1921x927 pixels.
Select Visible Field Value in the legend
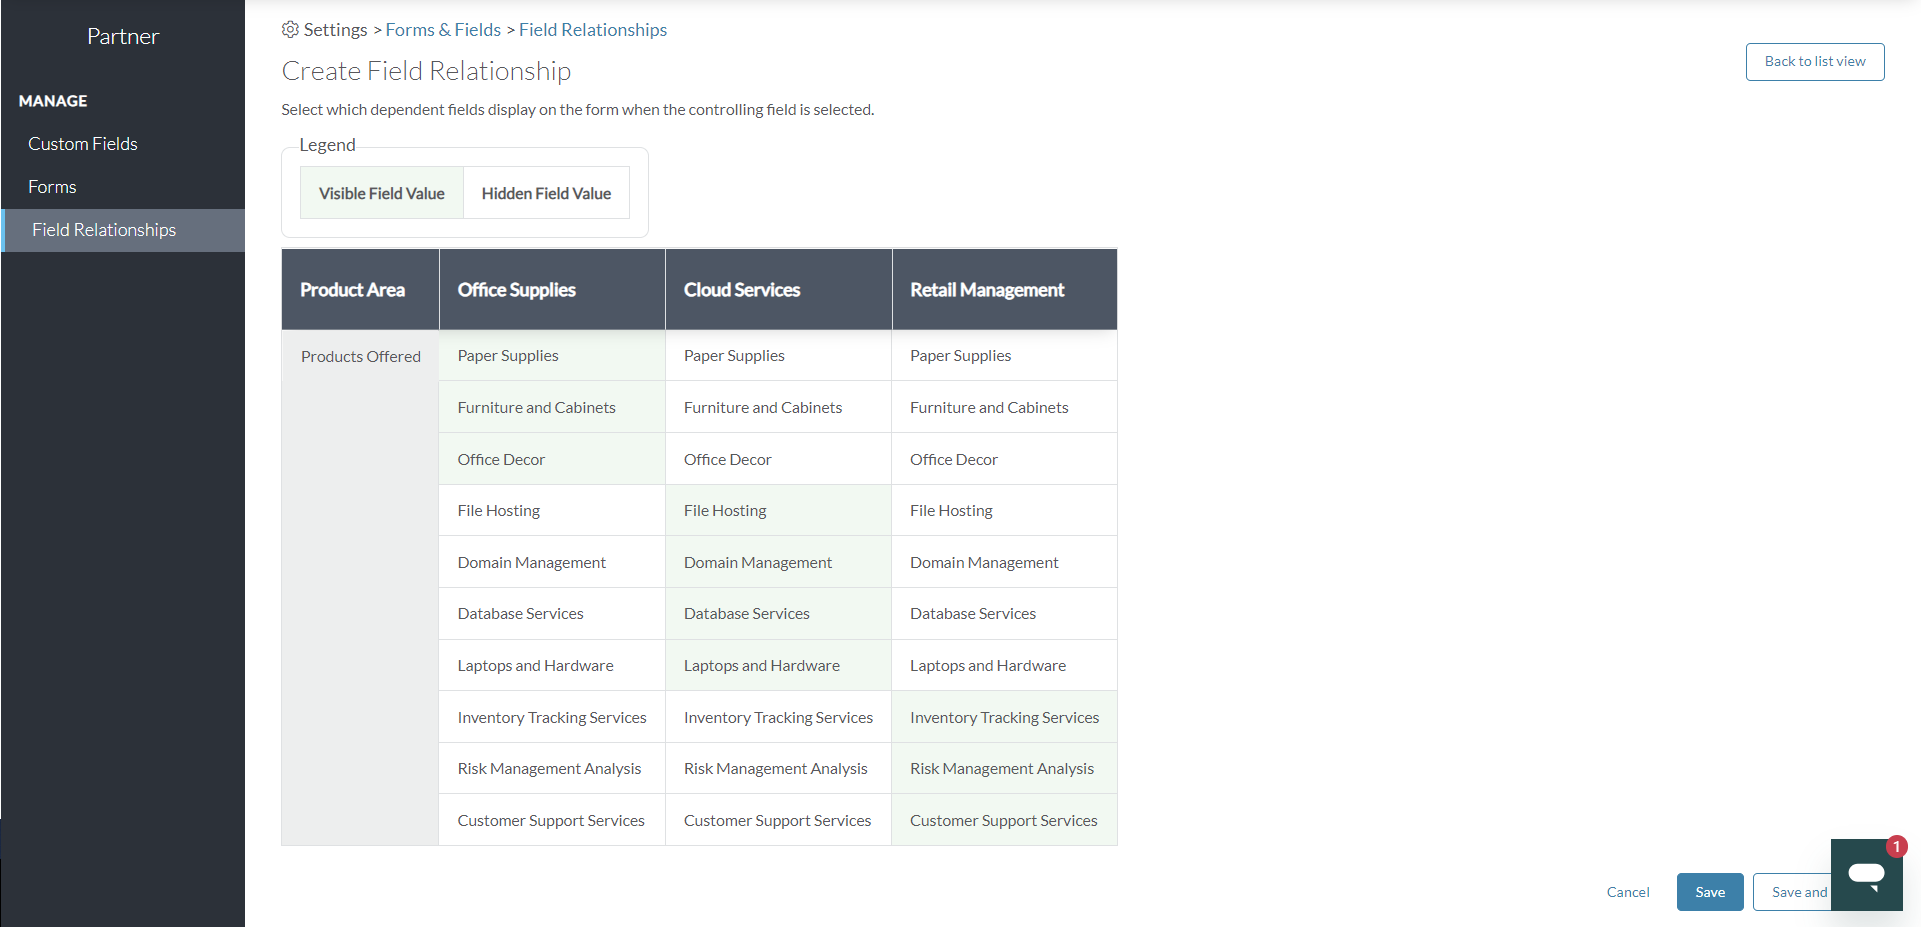pos(381,192)
